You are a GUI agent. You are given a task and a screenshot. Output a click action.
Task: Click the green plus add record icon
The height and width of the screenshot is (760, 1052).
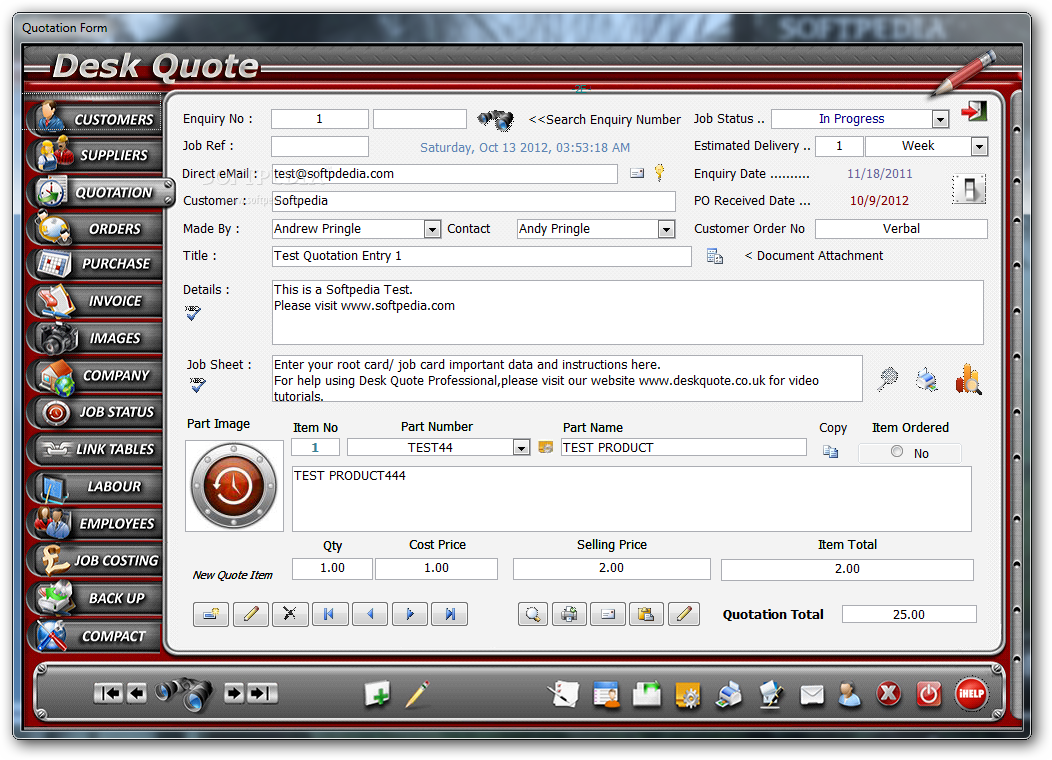pyautogui.click(x=378, y=694)
